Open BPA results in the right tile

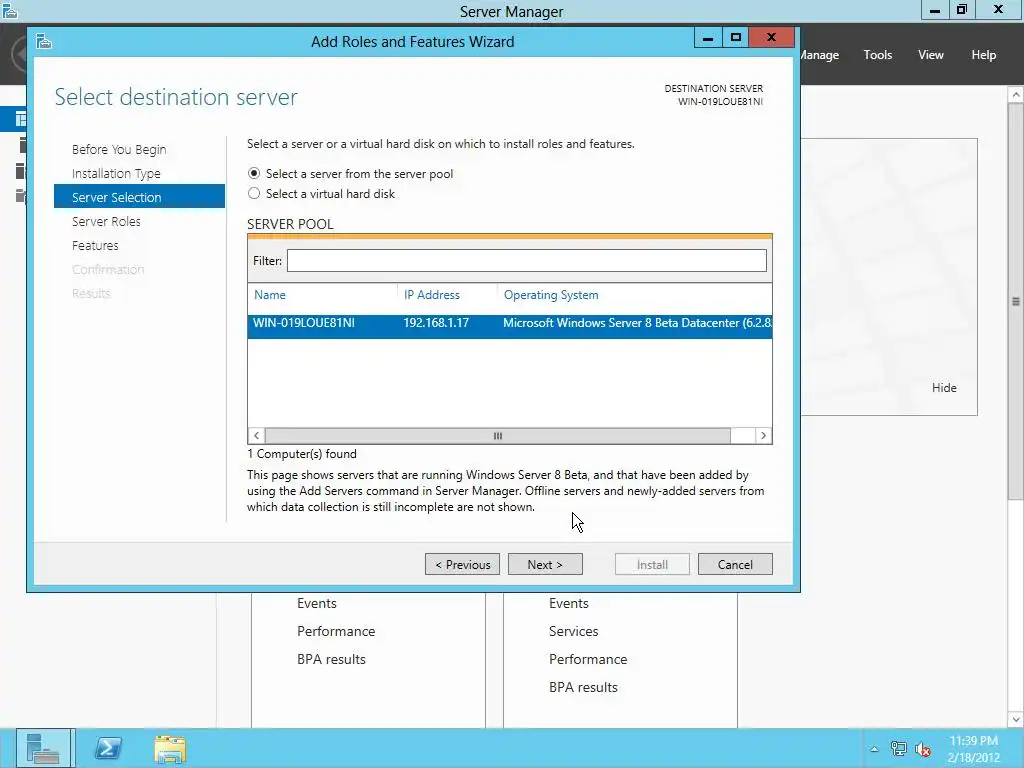coord(583,687)
